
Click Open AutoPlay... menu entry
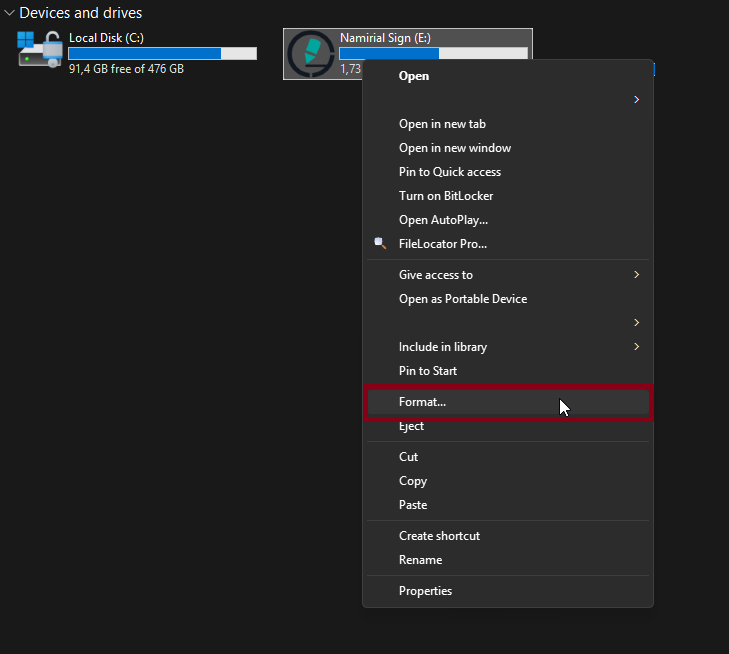pyautogui.click(x=443, y=220)
